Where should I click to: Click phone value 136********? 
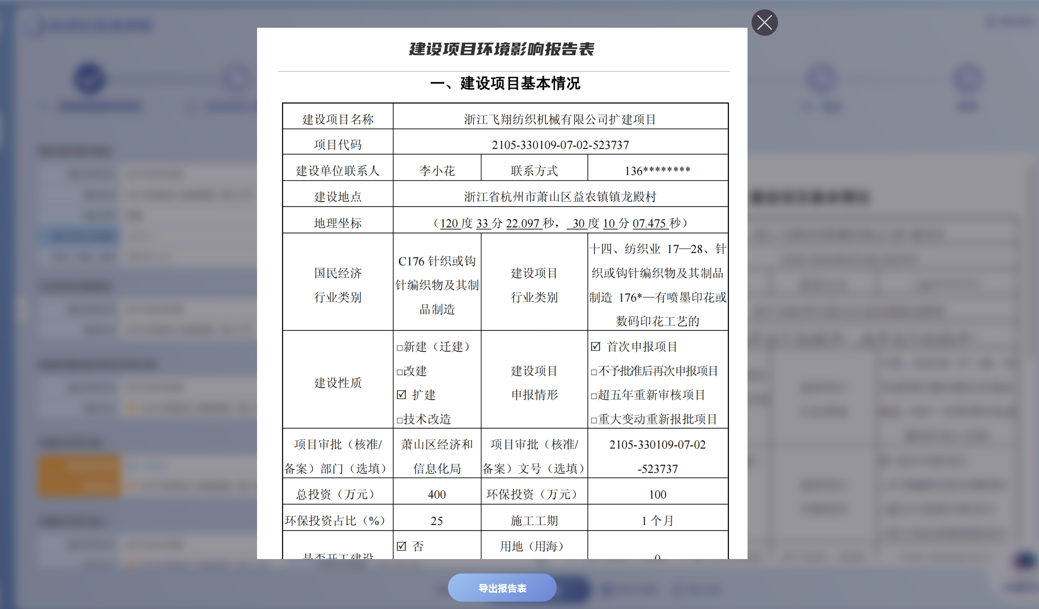coord(657,171)
